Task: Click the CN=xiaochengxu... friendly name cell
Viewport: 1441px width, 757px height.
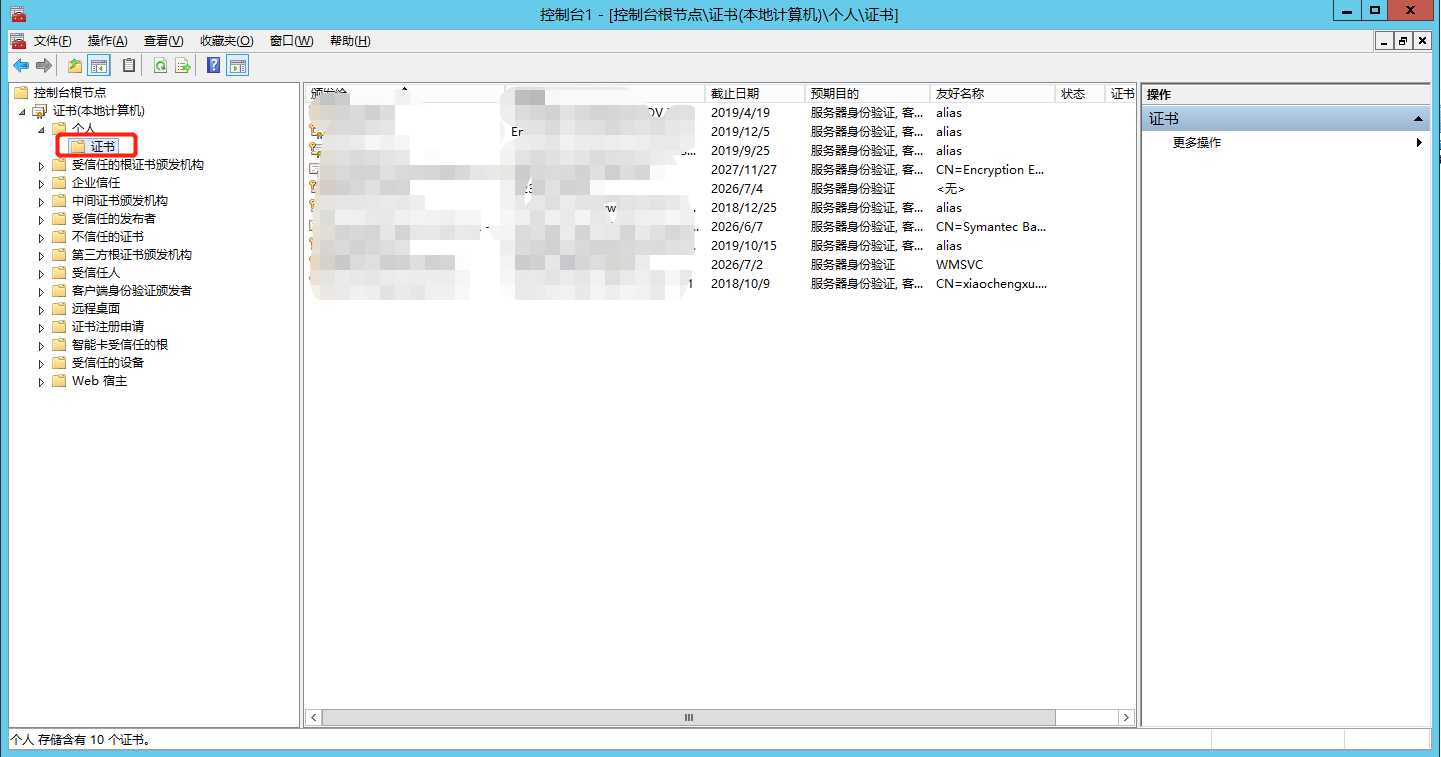Action: [991, 284]
